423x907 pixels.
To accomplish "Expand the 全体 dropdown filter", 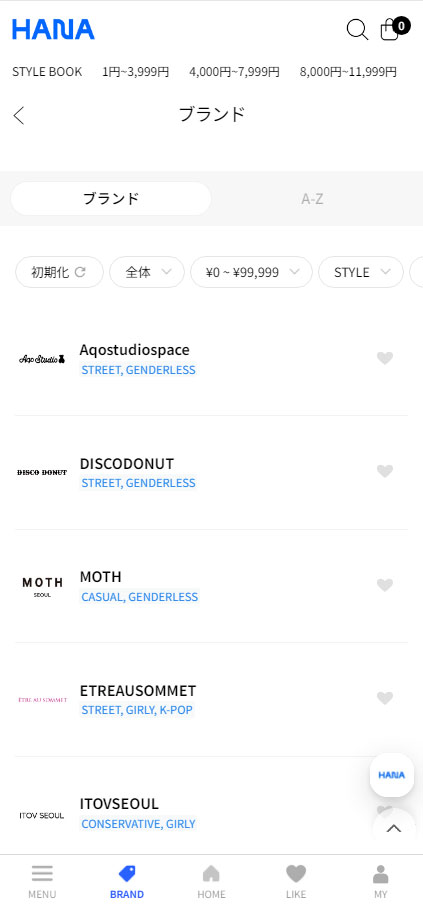I will tap(147, 272).
